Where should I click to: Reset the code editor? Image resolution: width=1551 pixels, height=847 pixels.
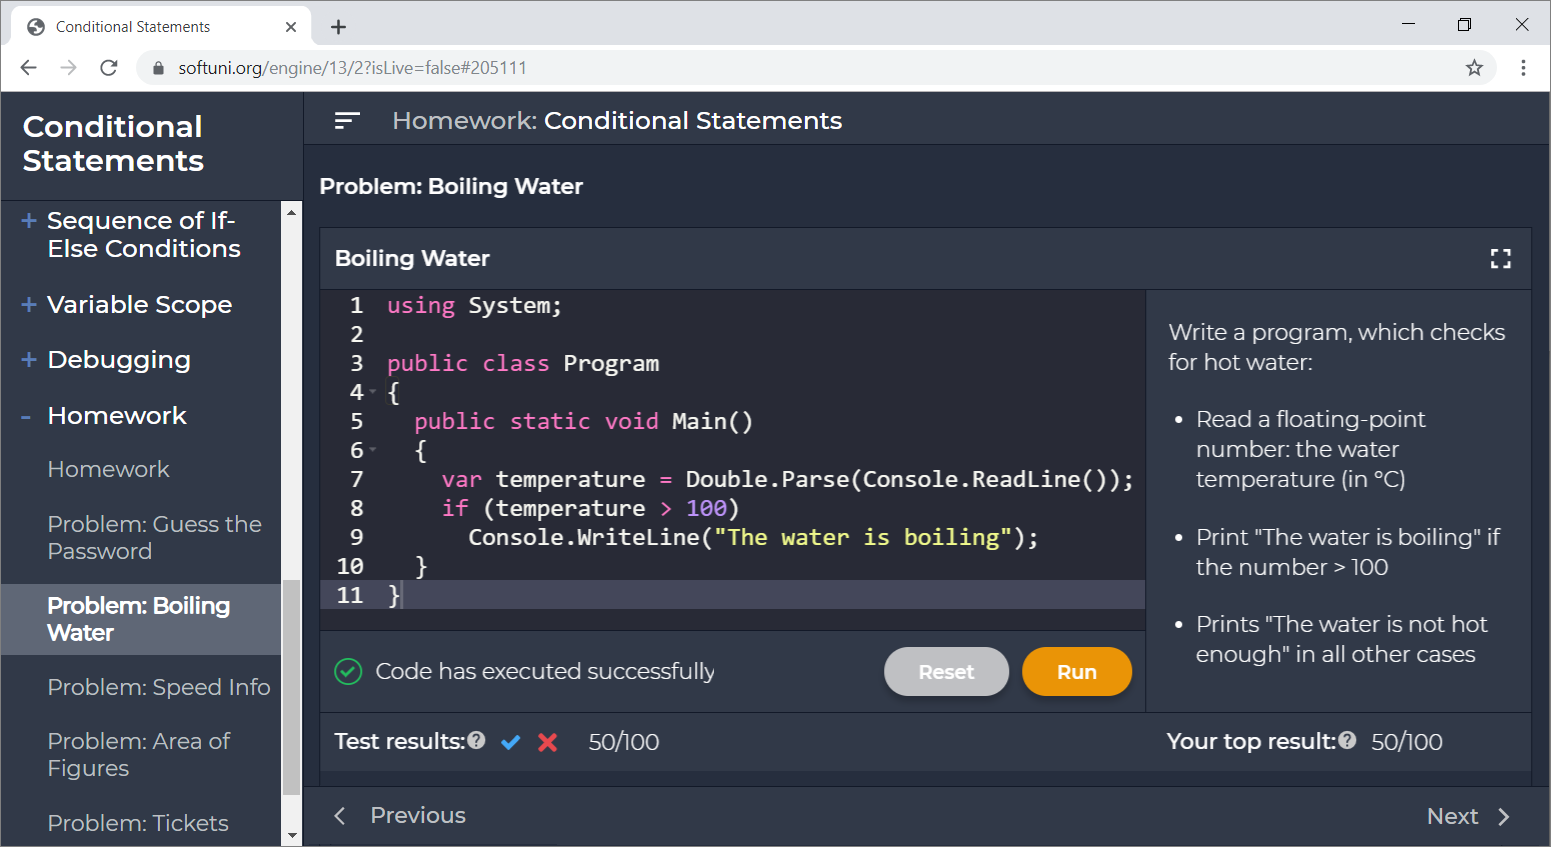946,672
